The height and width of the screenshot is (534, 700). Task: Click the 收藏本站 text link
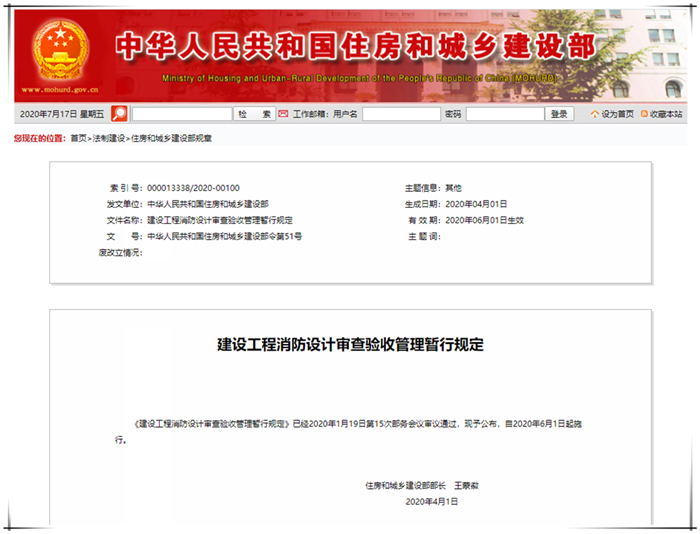667,114
